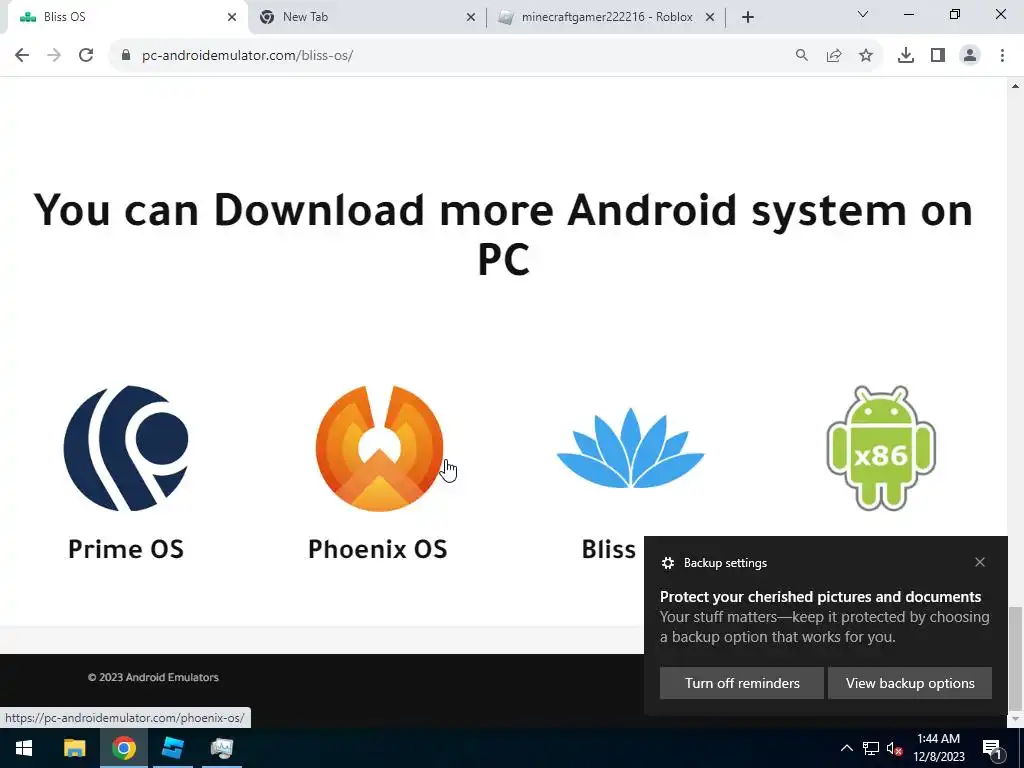Viewport: 1024px width, 768px height.
Task: Open Chrome downloads
Action: (x=906, y=56)
